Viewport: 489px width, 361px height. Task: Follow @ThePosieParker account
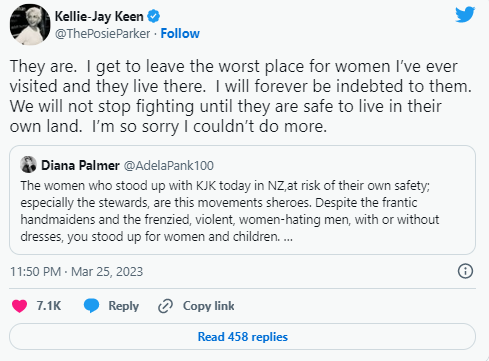coord(180,33)
